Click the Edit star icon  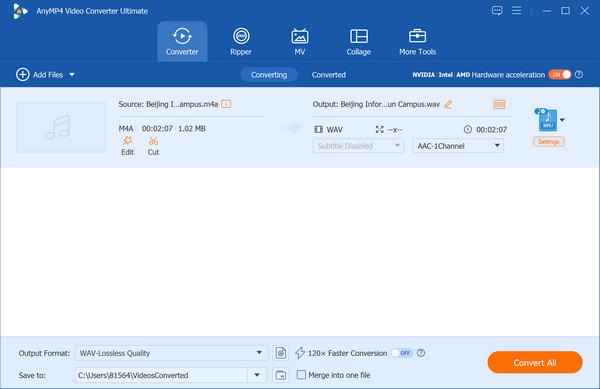point(127,141)
